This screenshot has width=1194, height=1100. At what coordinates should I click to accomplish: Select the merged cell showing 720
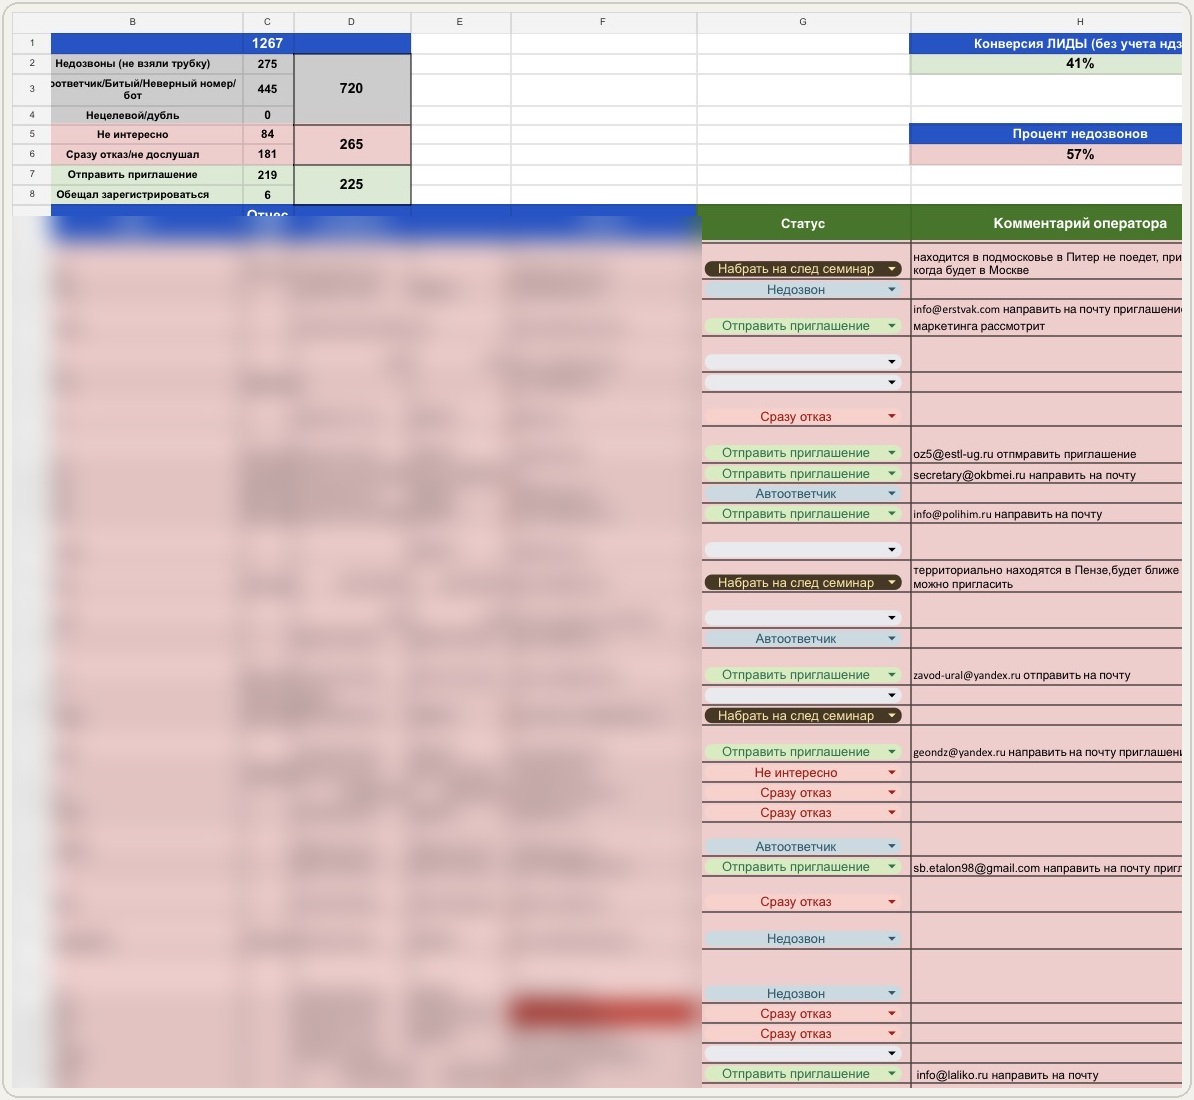point(351,89)
